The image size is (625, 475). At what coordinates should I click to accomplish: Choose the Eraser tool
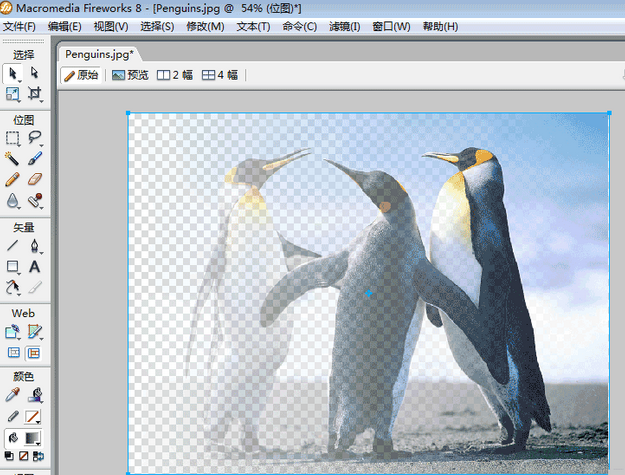[x=35, y=180]
